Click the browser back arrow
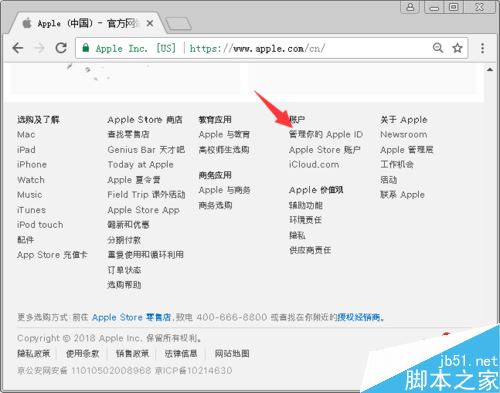500x393 pixels. 18,48
